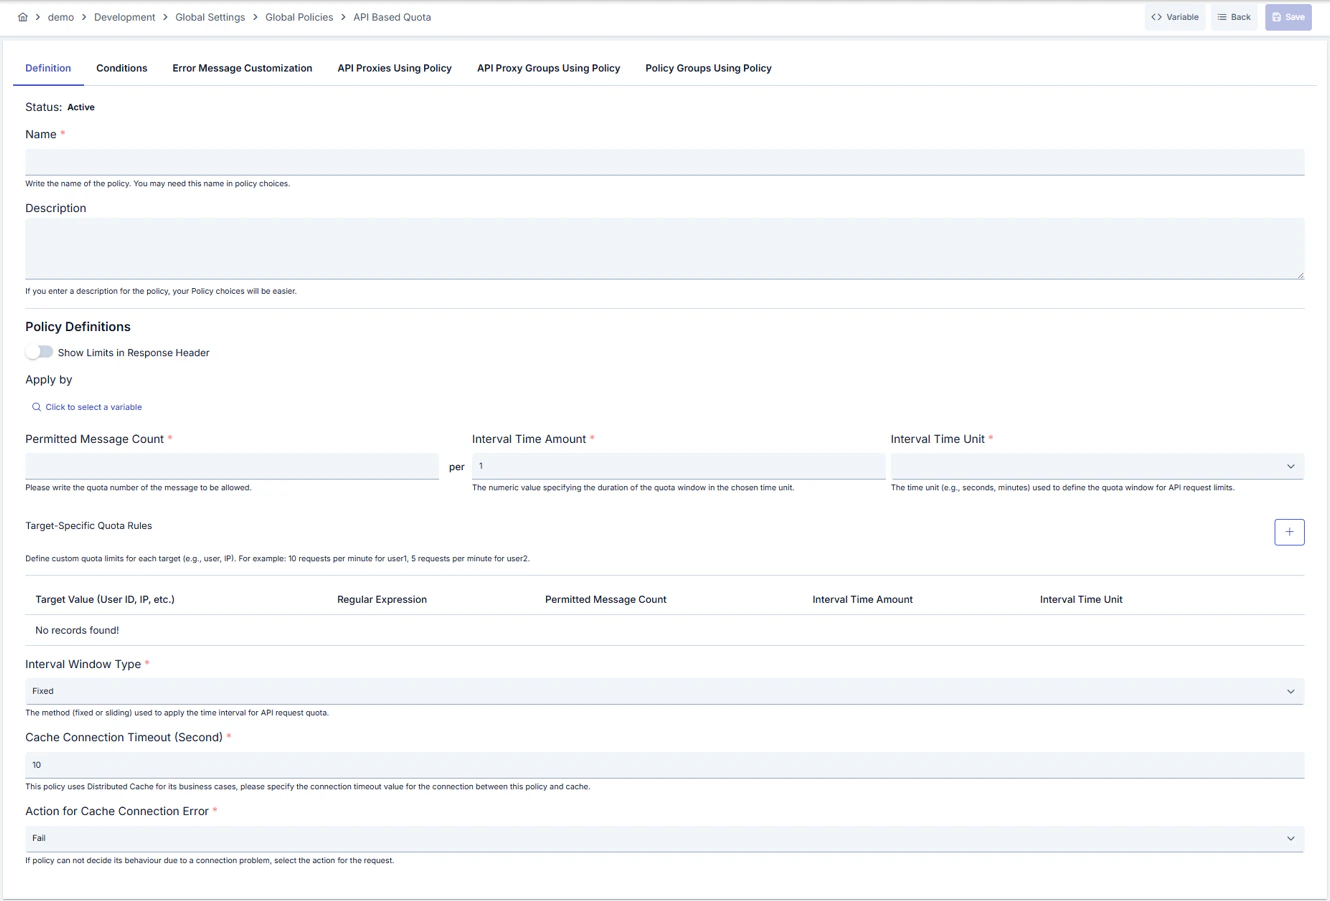1330x901 pixels.
Task: Click the Back button
Action: click(x=1234, y=17)
